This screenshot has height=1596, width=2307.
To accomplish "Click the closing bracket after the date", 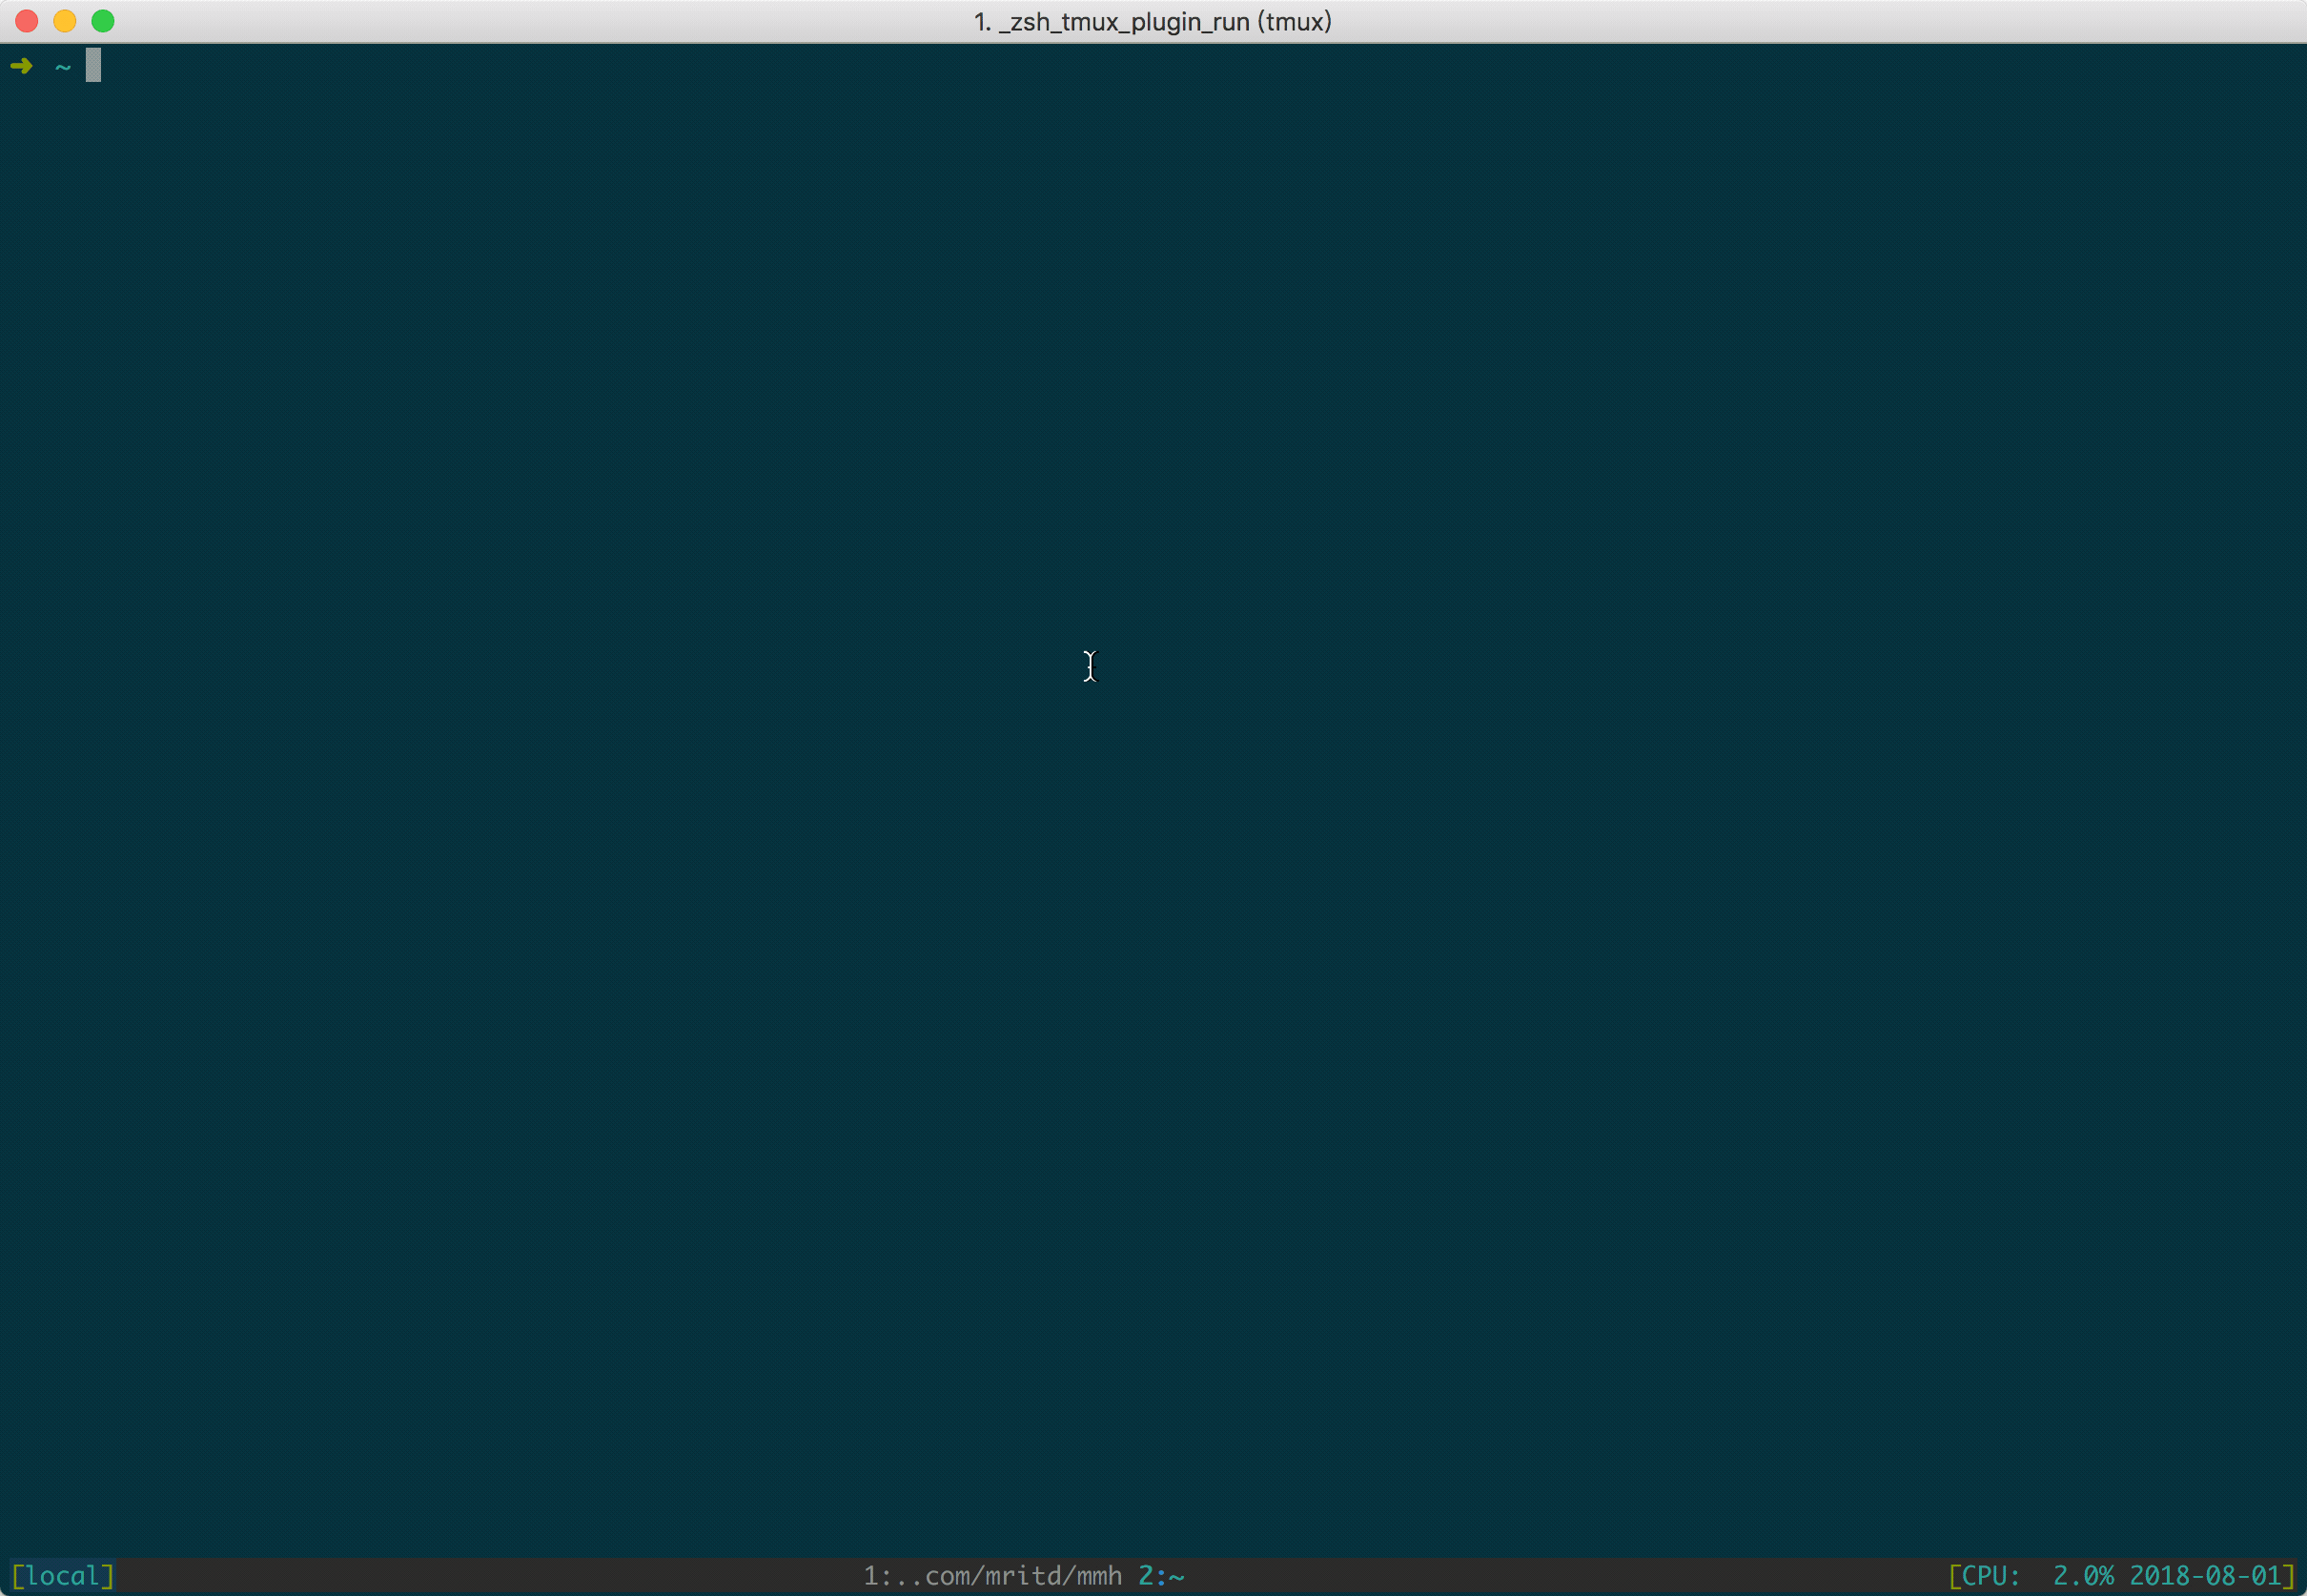I will (2289, 1576).
